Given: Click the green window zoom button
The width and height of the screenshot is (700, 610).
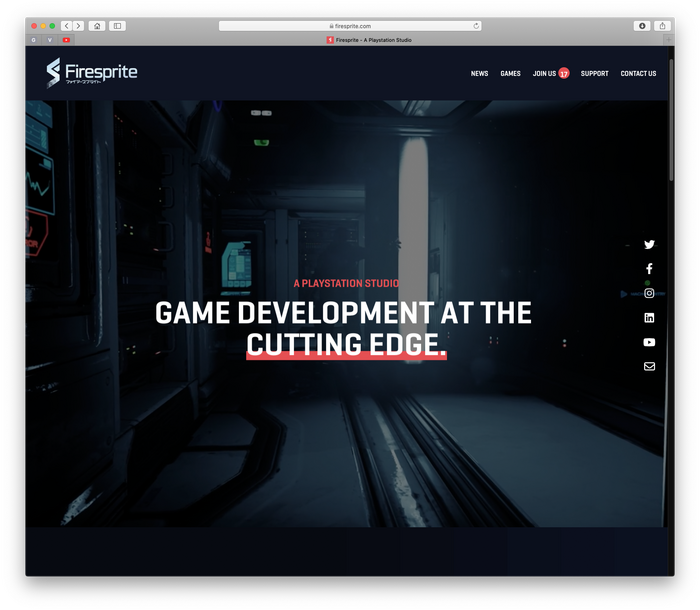Looking at the screenshot, I should pyautogui.click(x=52, y=26).
